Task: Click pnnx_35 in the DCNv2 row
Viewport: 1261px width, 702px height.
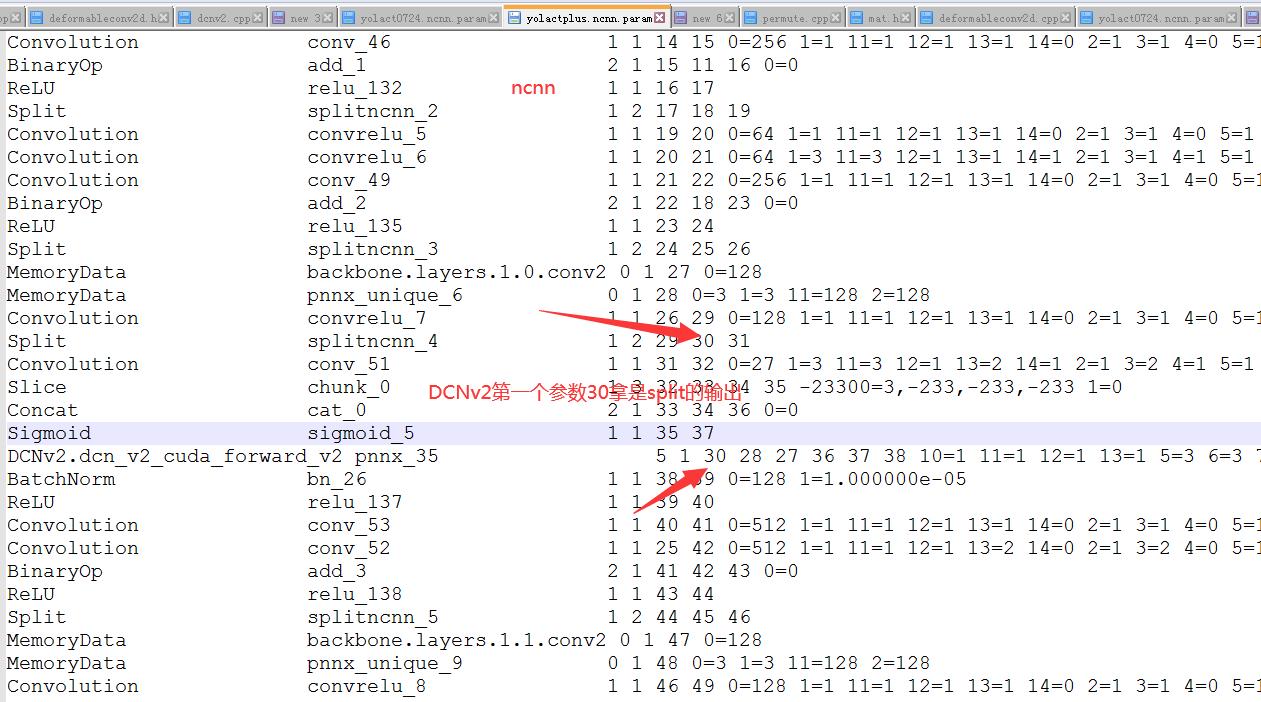Action: tap(397, 456)
